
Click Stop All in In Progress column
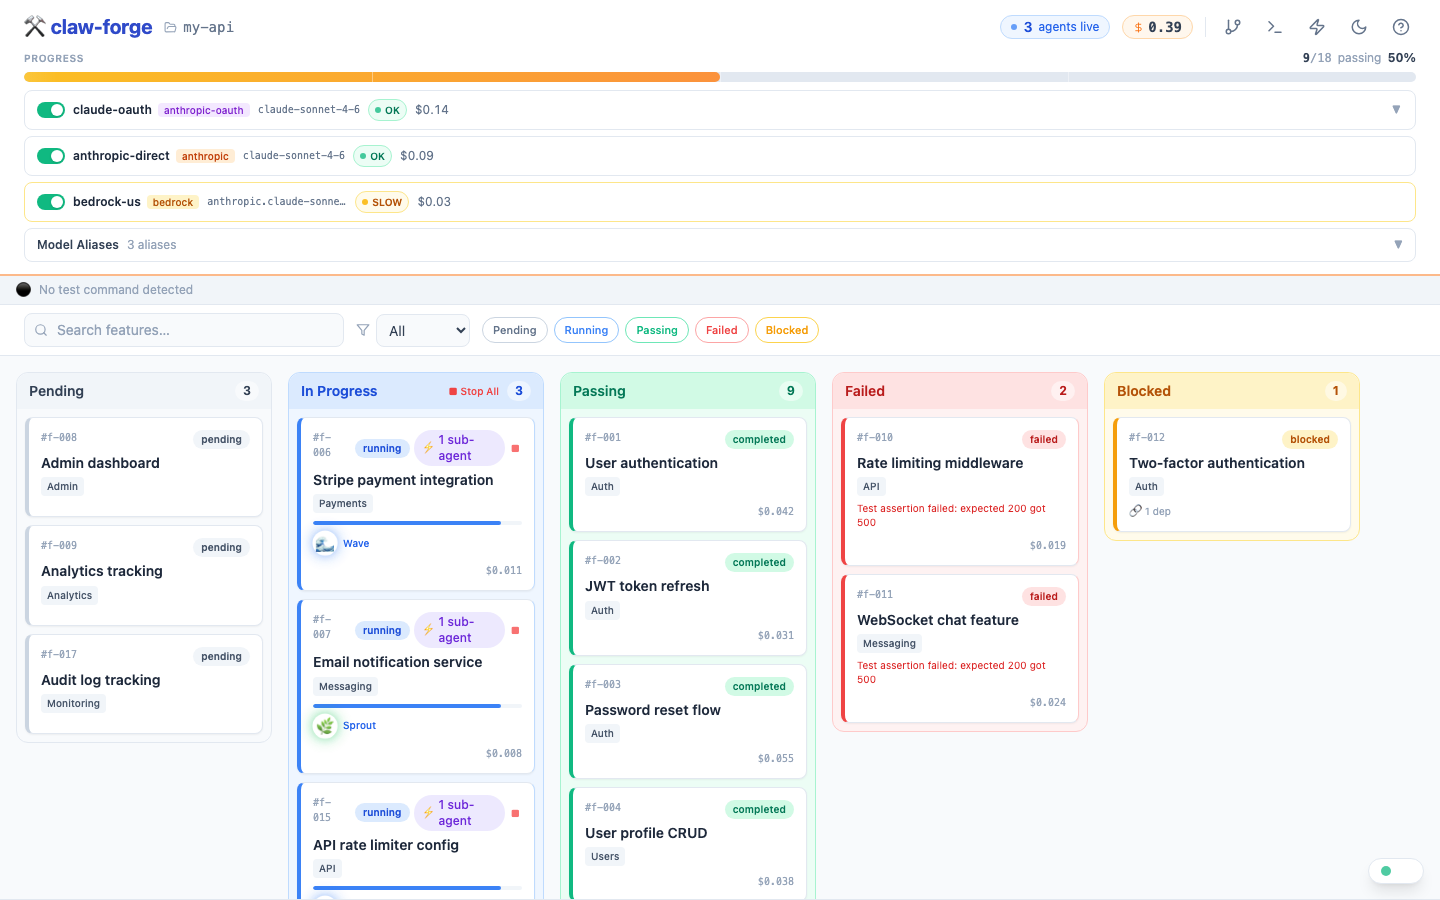pos(474,391)
